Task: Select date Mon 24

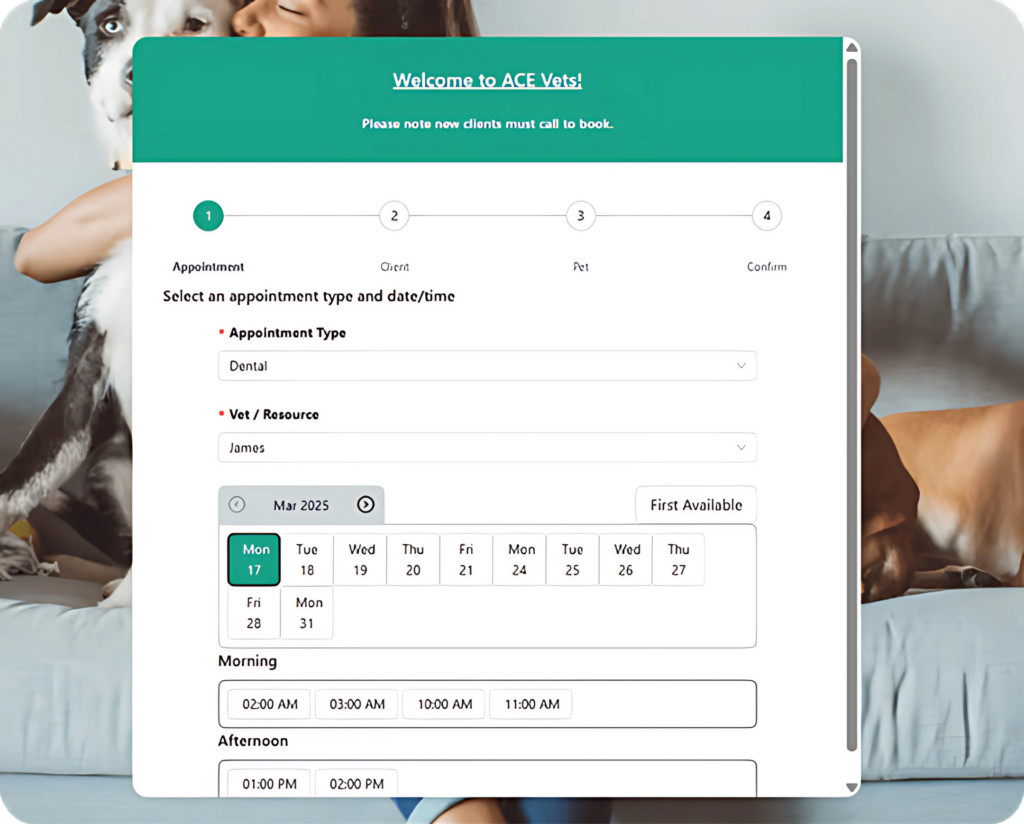Action: pyautogui.click(x=520, y=560)
